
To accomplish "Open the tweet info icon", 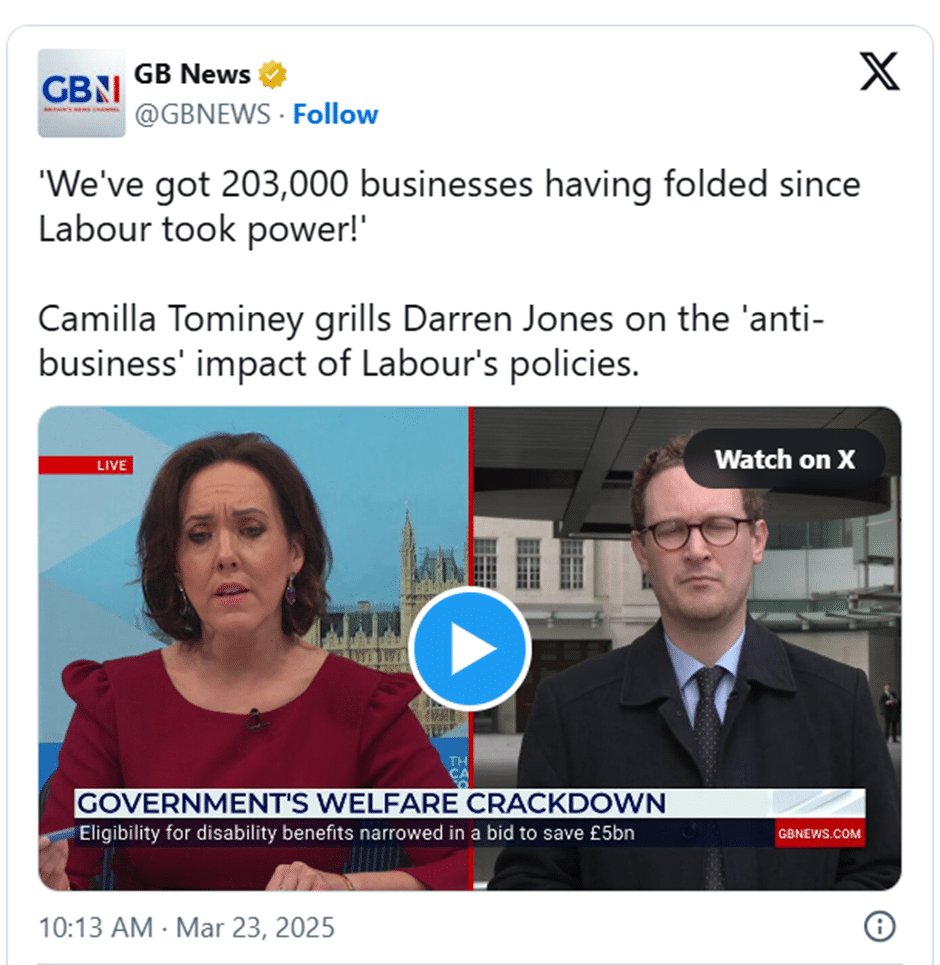I will click(880, 926).
